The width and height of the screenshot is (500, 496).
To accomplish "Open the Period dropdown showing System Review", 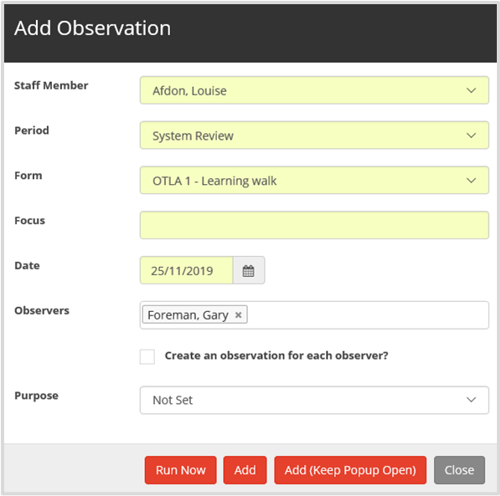I will [314, 135].
